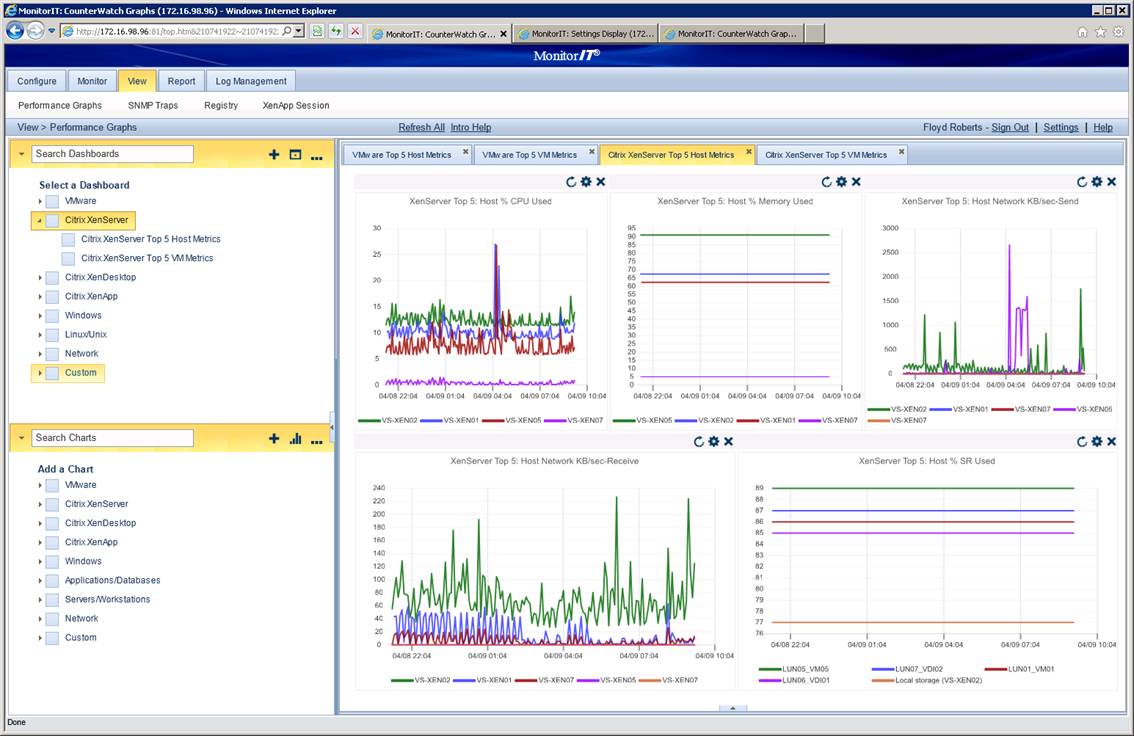
Task: Tick the VMware checkbox under Select a Dashboard
Action: [52, 202]
